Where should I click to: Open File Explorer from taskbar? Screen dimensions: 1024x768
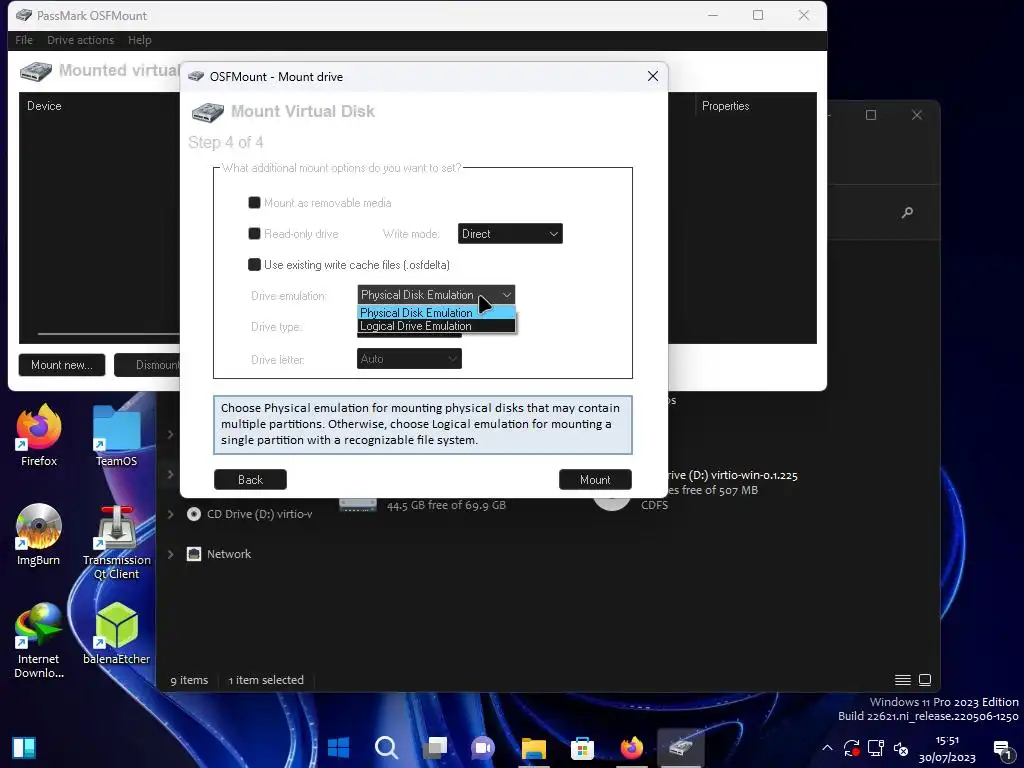(534, 747)
